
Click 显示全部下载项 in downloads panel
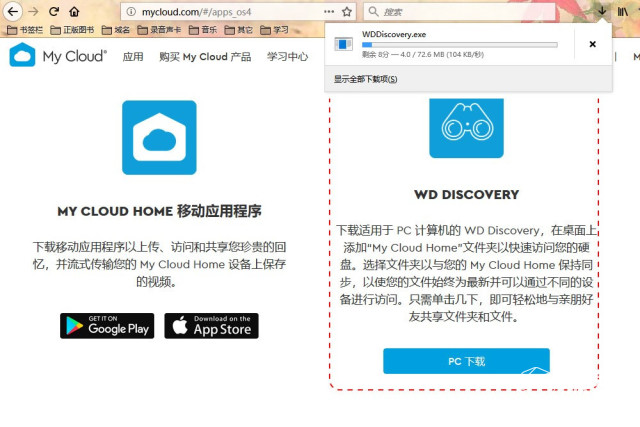pyautogui.click(x=365, y=79)
